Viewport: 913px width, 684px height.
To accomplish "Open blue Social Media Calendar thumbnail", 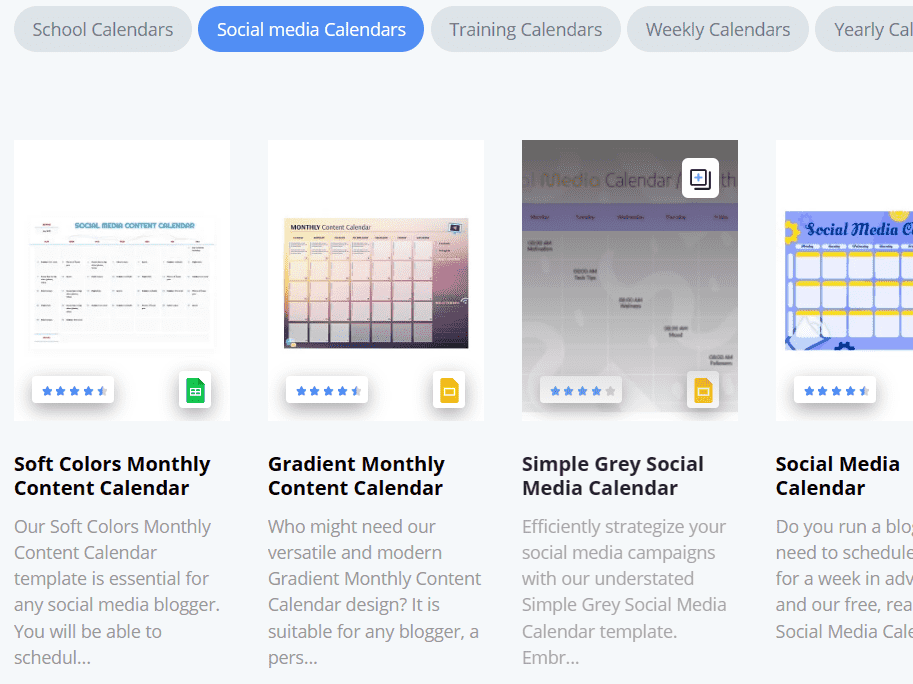I will coord(848,280).
